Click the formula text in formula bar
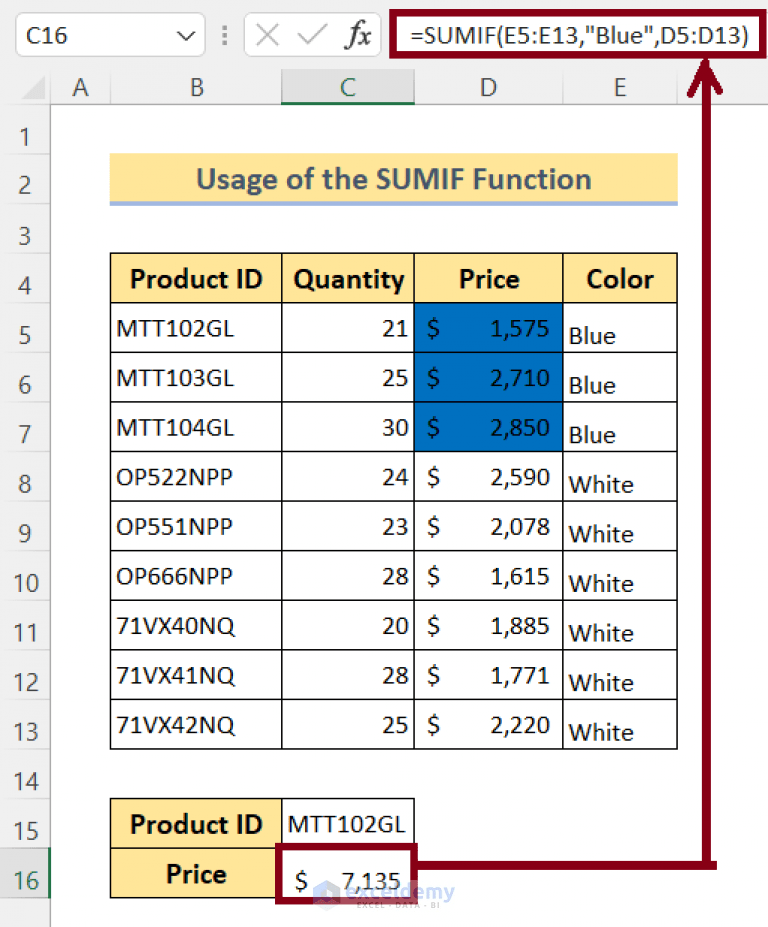 575,34
